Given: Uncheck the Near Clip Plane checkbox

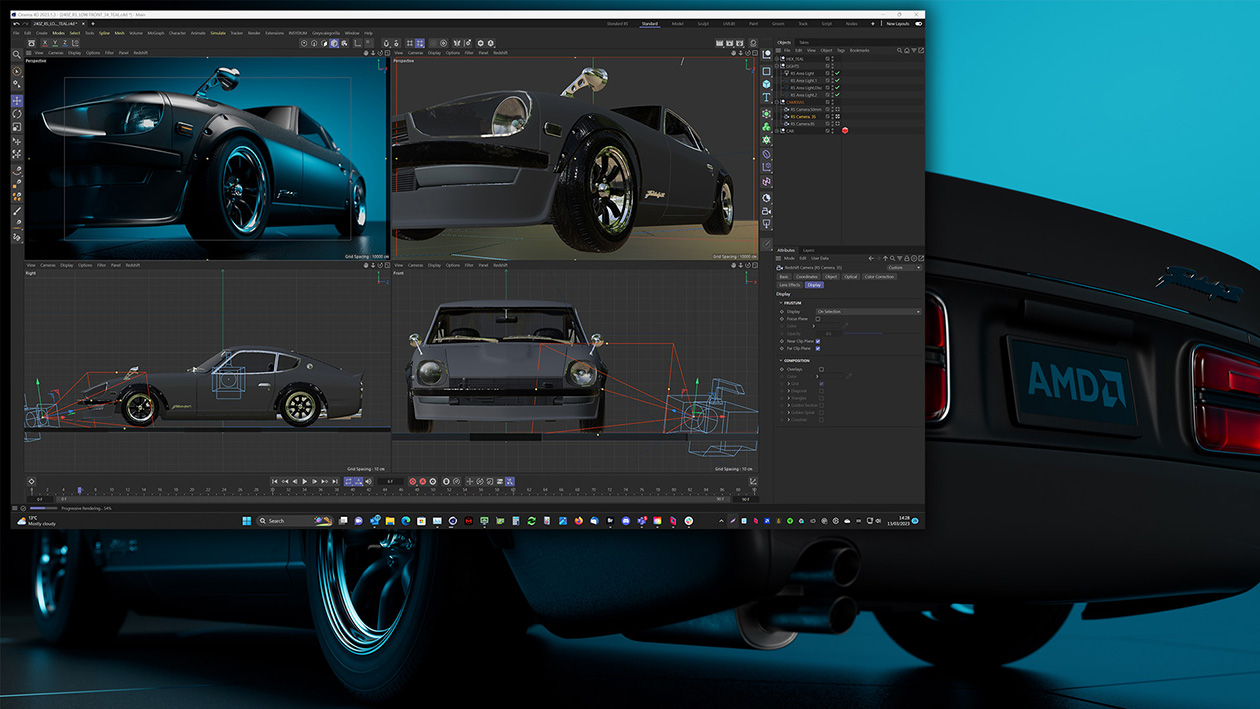Looking at the screenshot, I should 818,341.
